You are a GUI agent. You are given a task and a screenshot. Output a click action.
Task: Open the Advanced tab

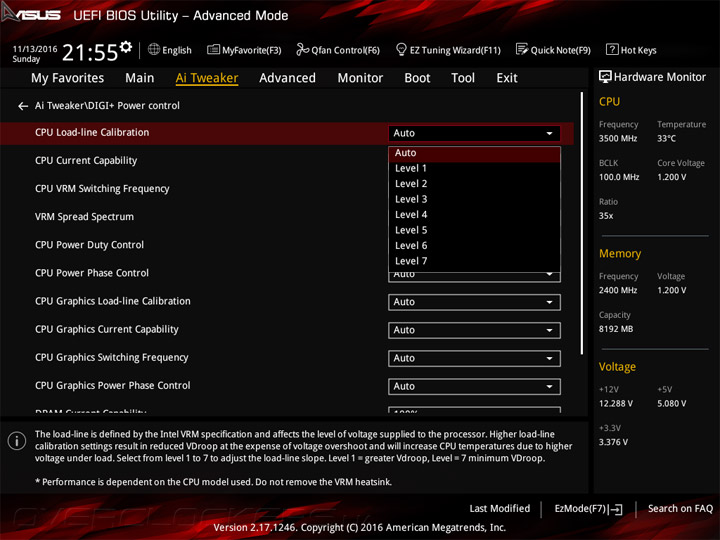coord(287,78)
